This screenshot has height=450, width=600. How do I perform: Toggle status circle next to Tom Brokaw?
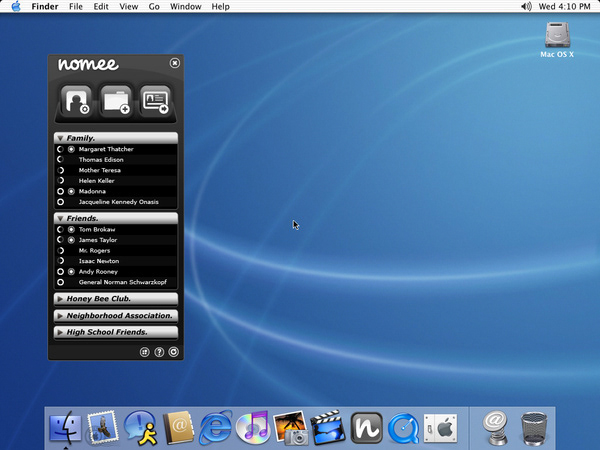(x=60, y=230)
